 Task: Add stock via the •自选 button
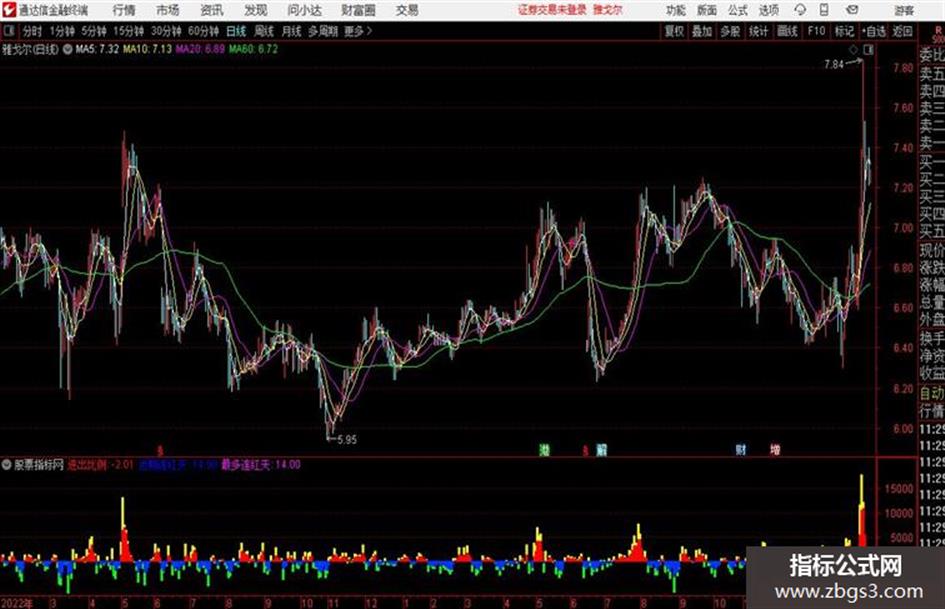click(x=873, y=31)
